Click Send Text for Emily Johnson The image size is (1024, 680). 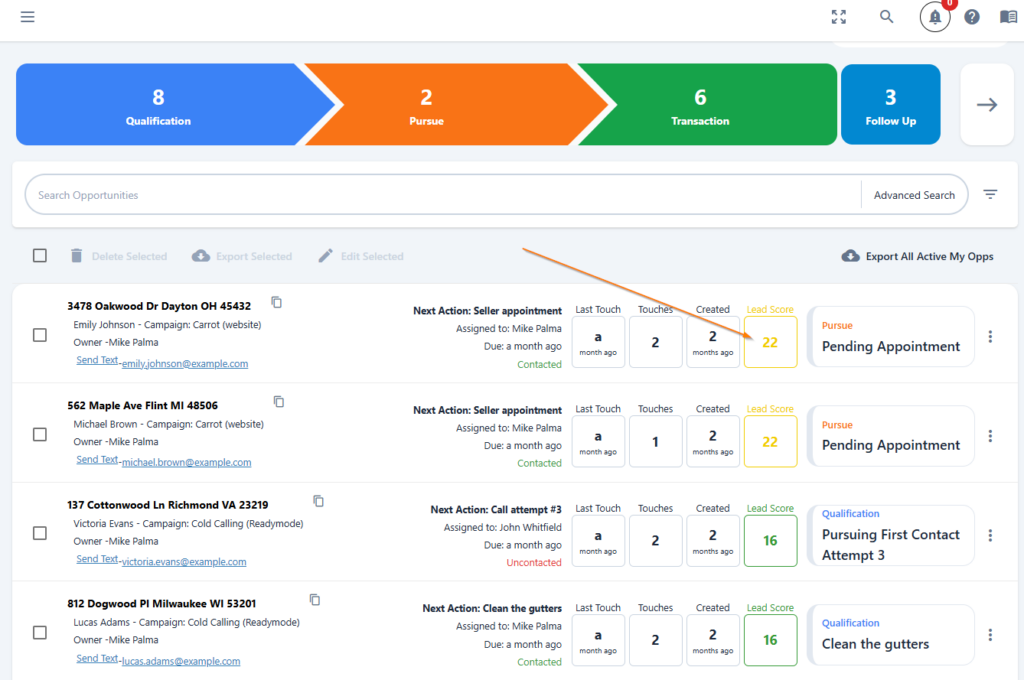(97, 360)
